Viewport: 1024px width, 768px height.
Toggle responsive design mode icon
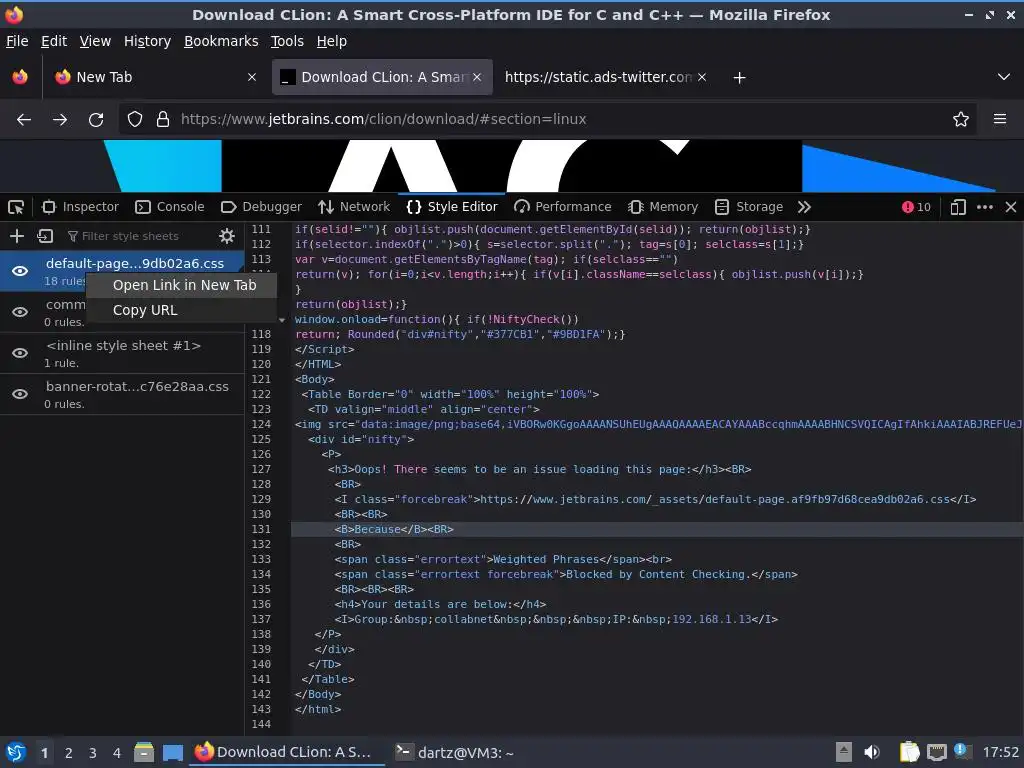coord(958,207)
